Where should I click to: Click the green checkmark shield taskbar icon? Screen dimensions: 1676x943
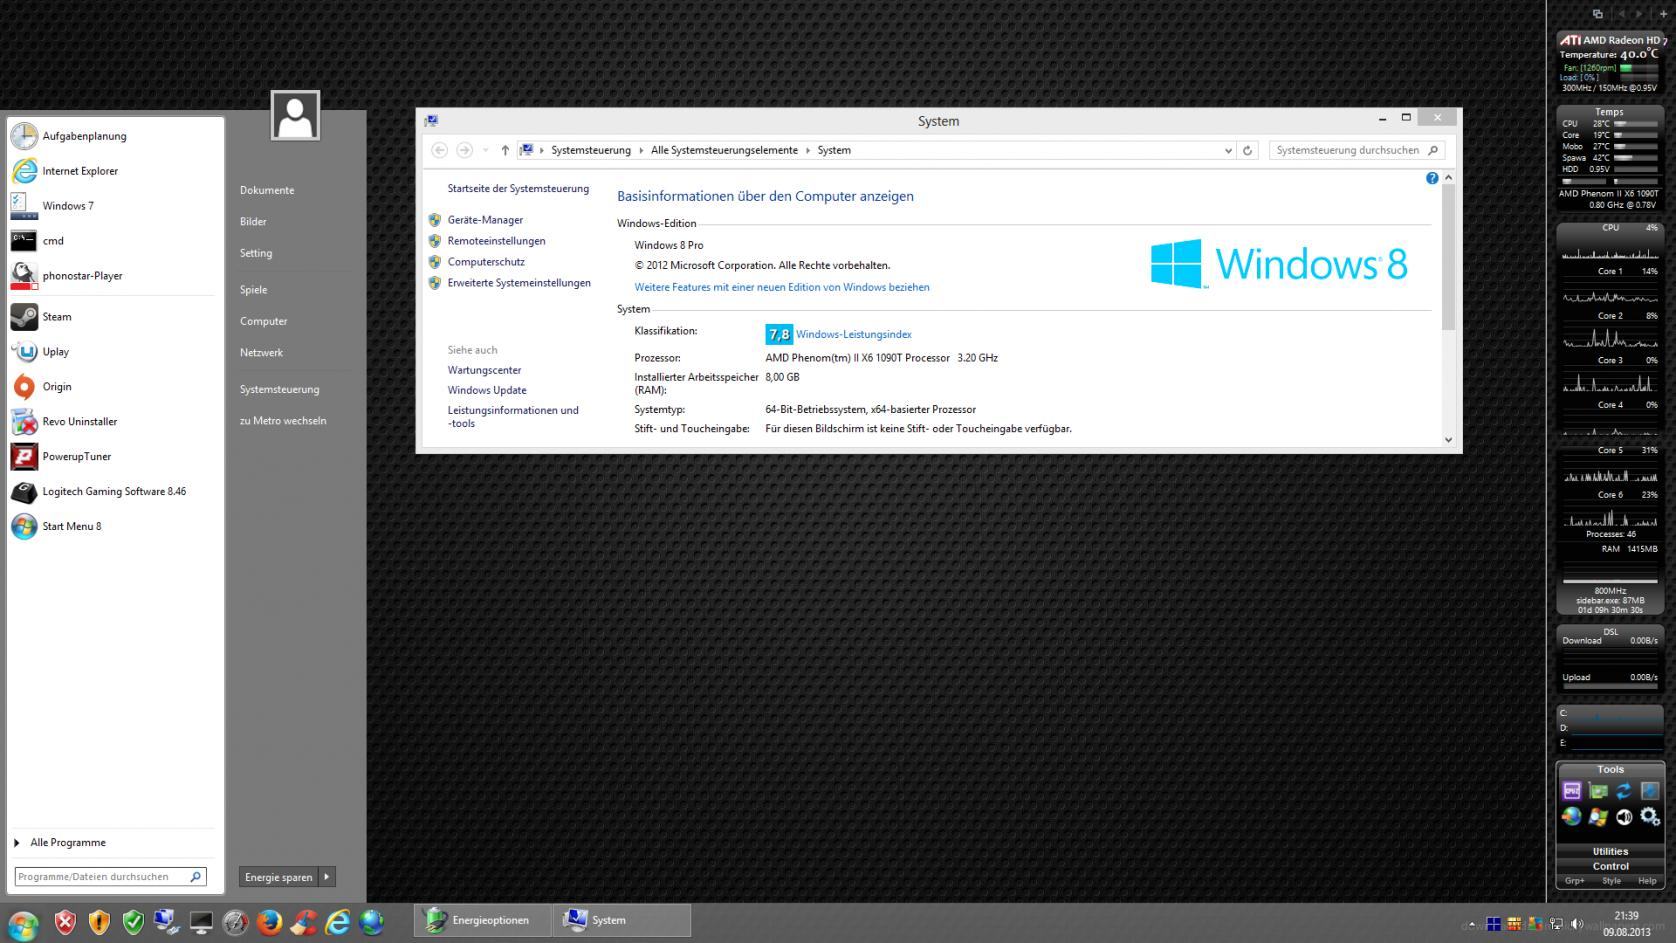[133, 922]
